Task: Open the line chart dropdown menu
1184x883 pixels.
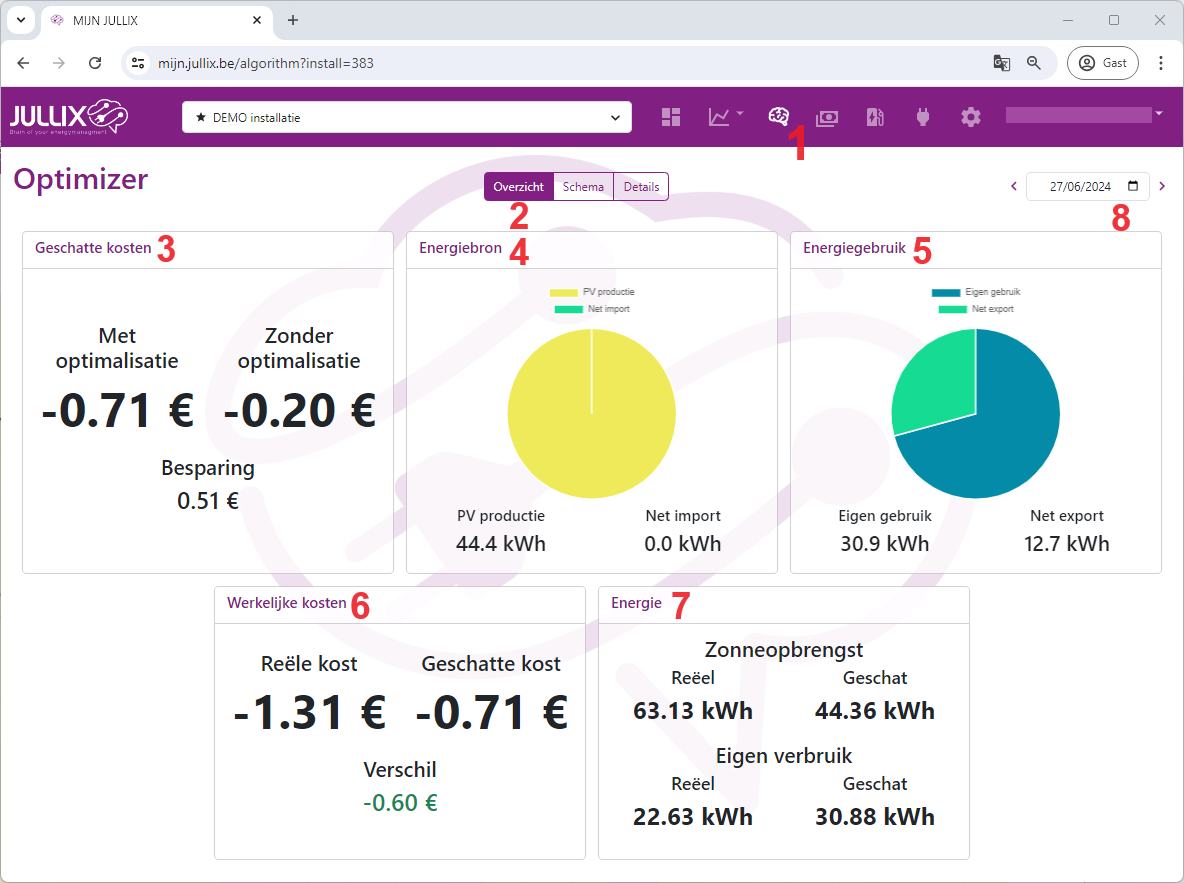Action: 725,117
